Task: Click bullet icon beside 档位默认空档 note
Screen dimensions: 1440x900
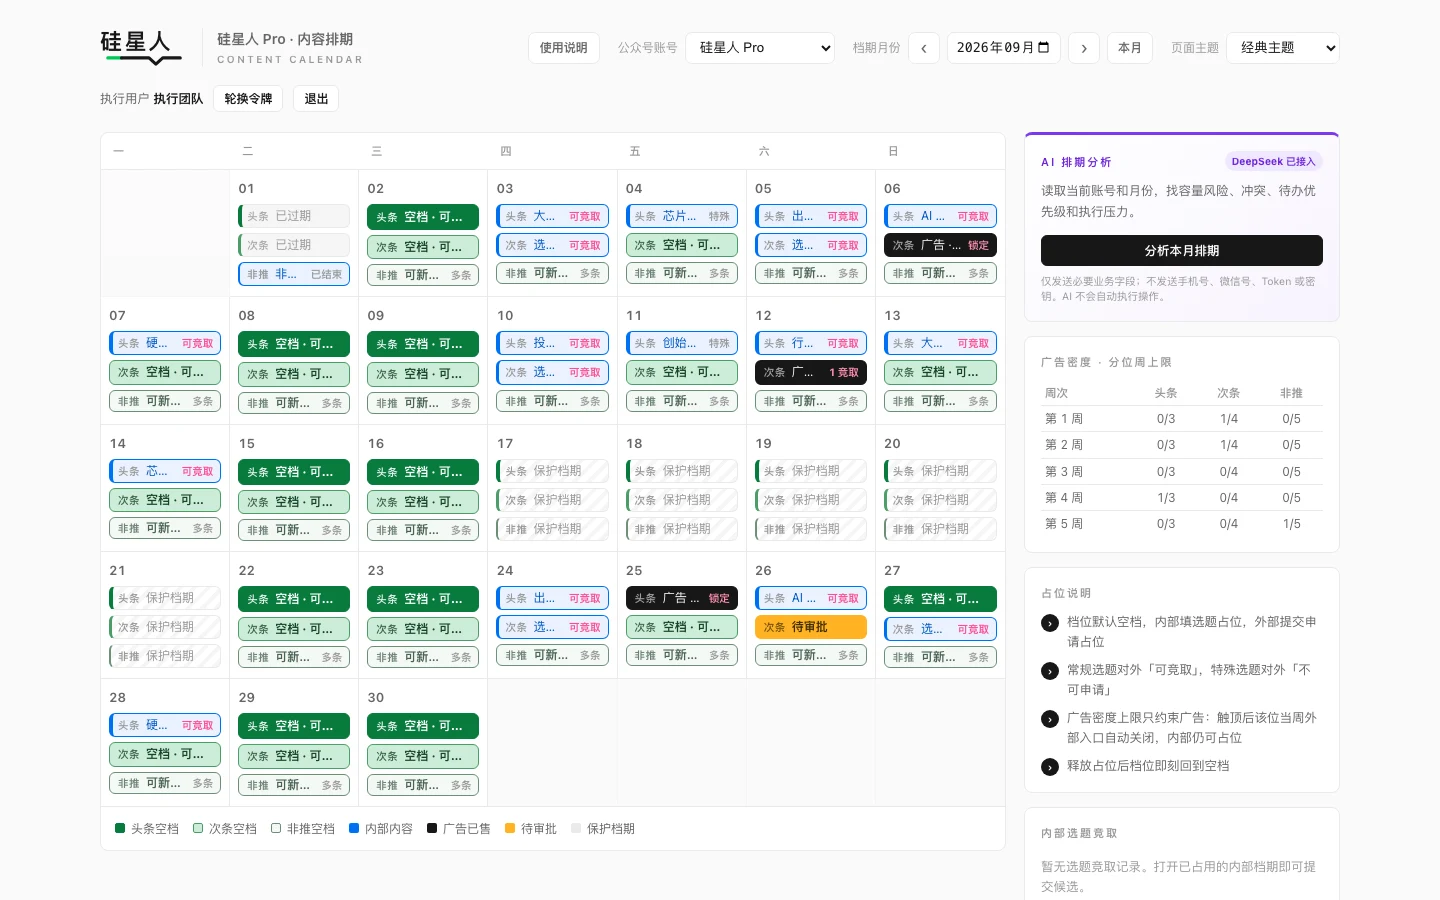Action: click(x=1050, y=623)
